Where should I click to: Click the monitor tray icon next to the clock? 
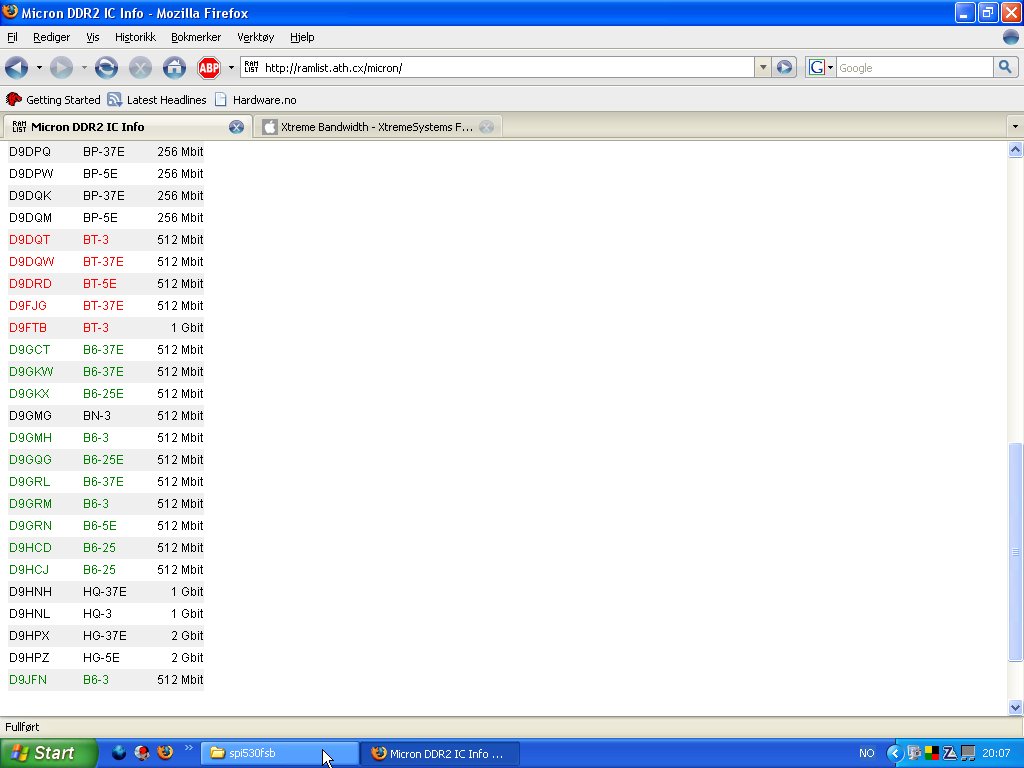(968, 753)
